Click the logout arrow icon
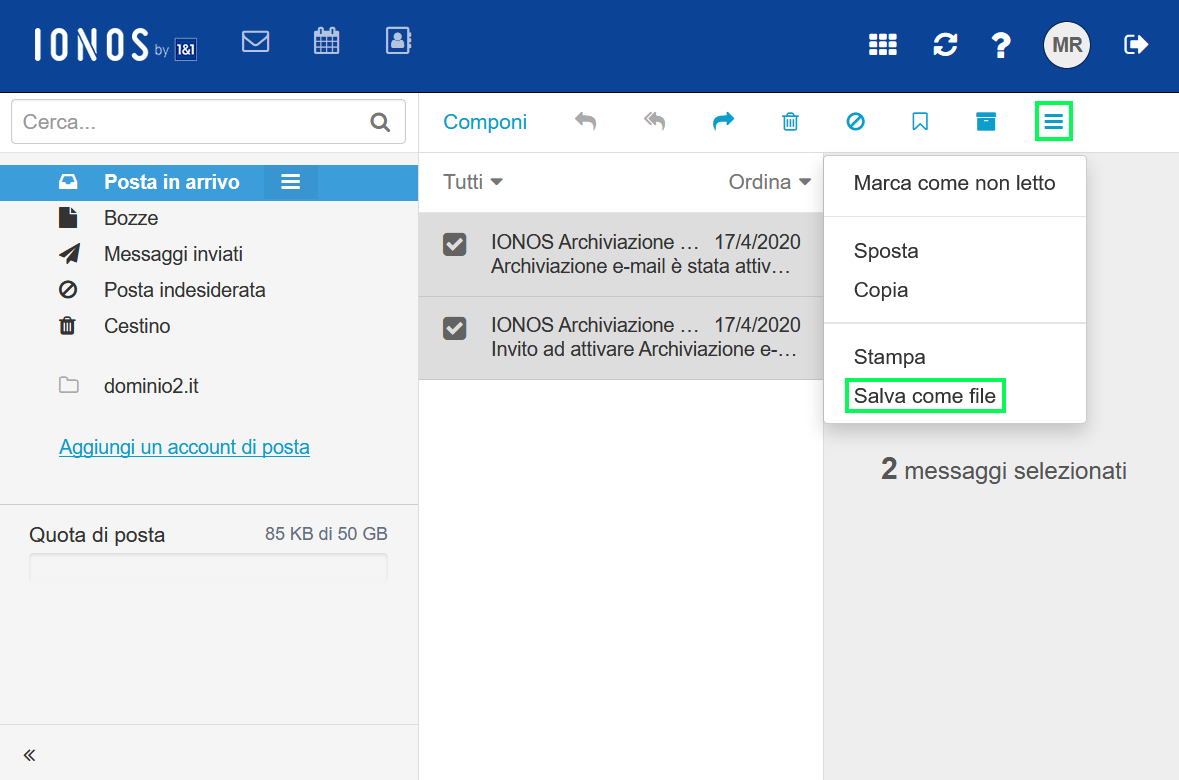The width and height of the screenshot is (1179, 780). [x=1136, y=45]
